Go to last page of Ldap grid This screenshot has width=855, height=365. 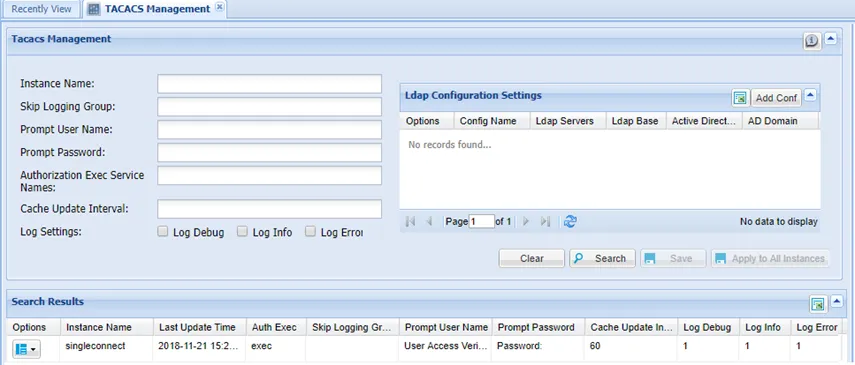545,222
